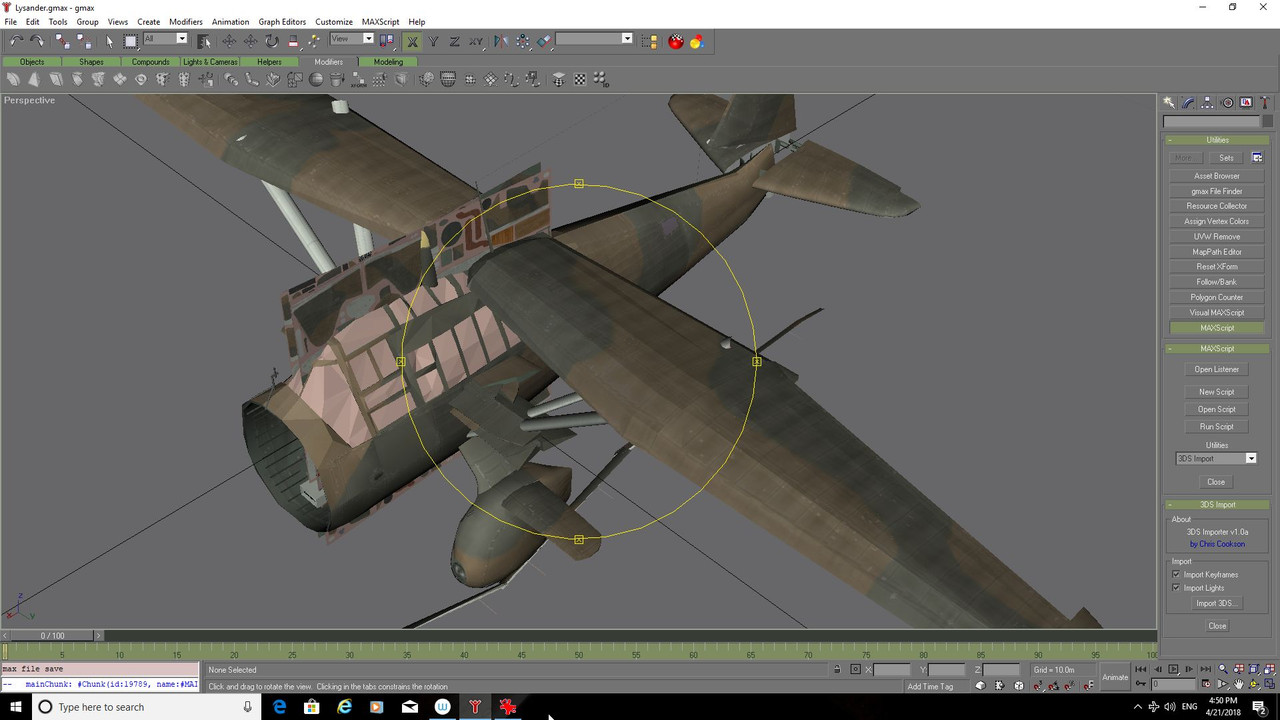Open the Graph Editors menu
This screenshot has width=1280, height=720.
(281, 22)
